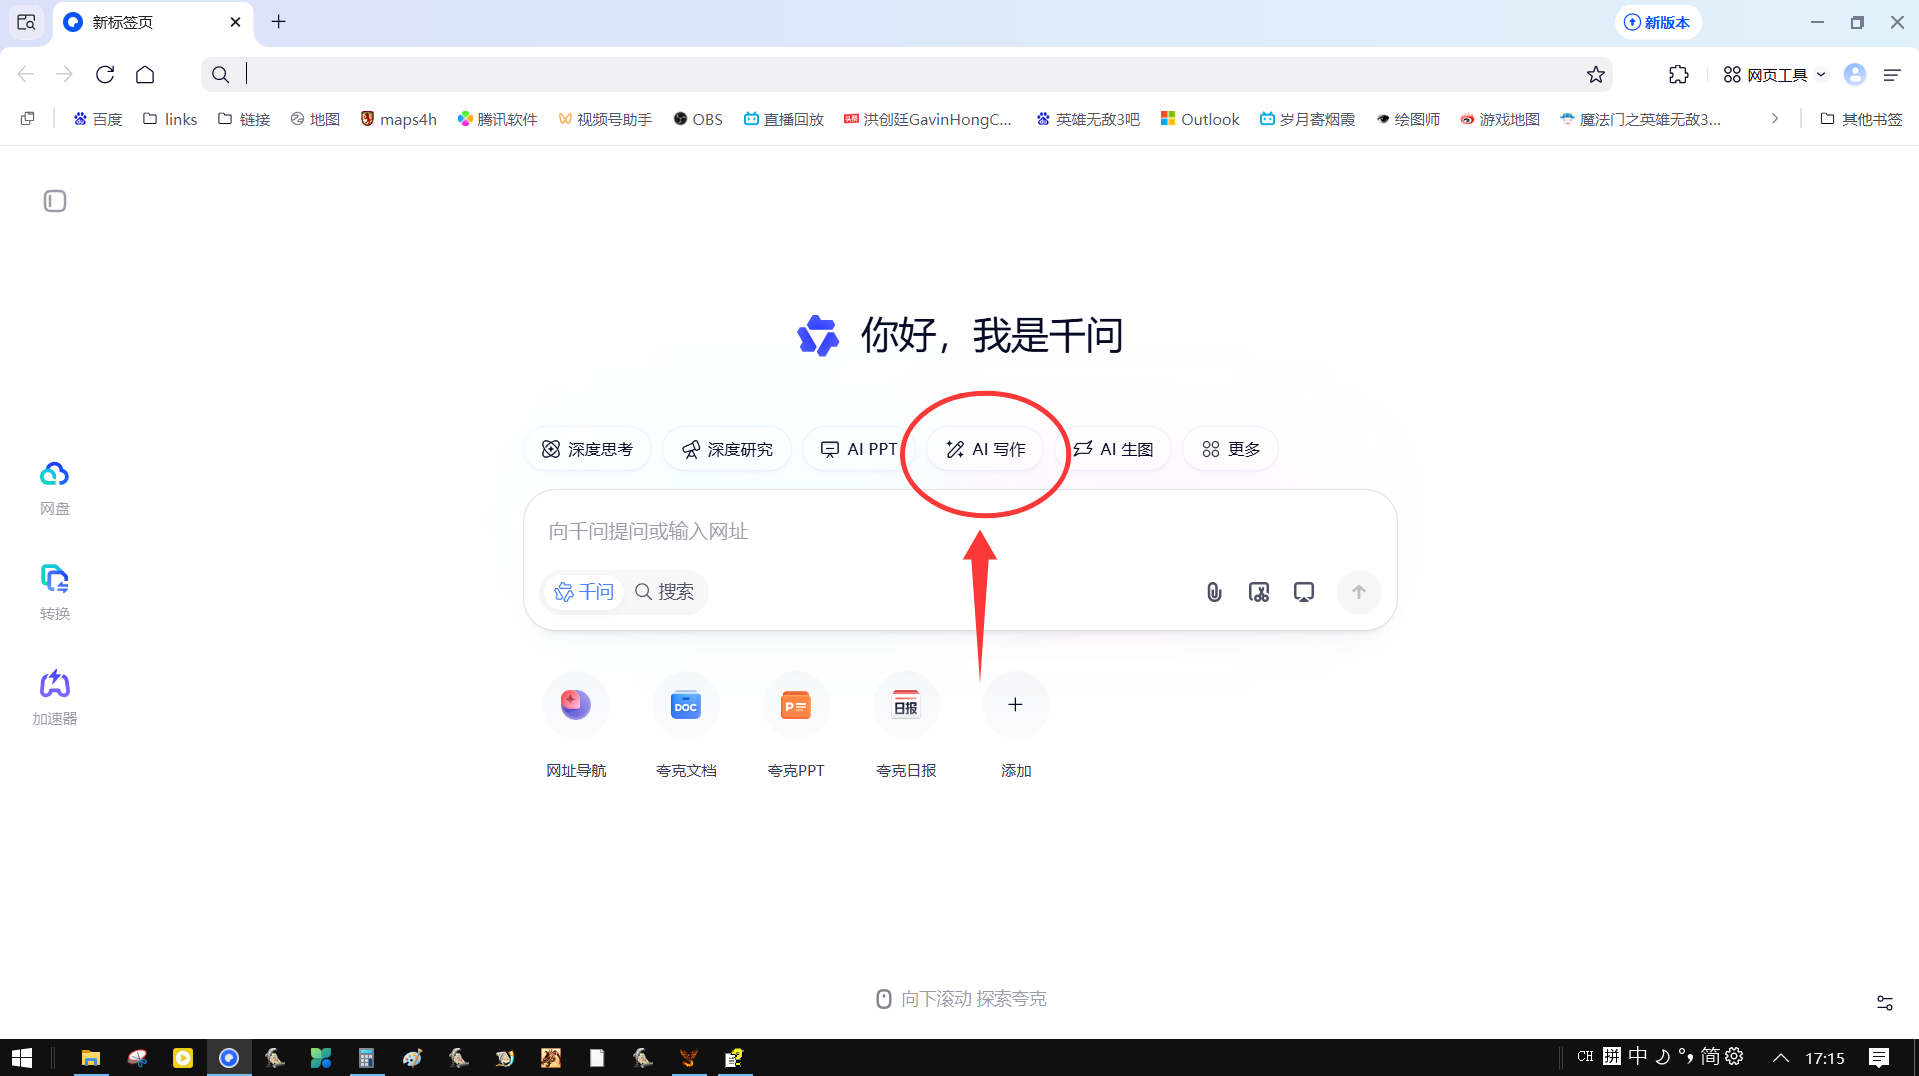The image size is (1919, 1076).
Task: Open the 转换 sidebar tool
Action: pyautogui.click(x=54, y=591)
